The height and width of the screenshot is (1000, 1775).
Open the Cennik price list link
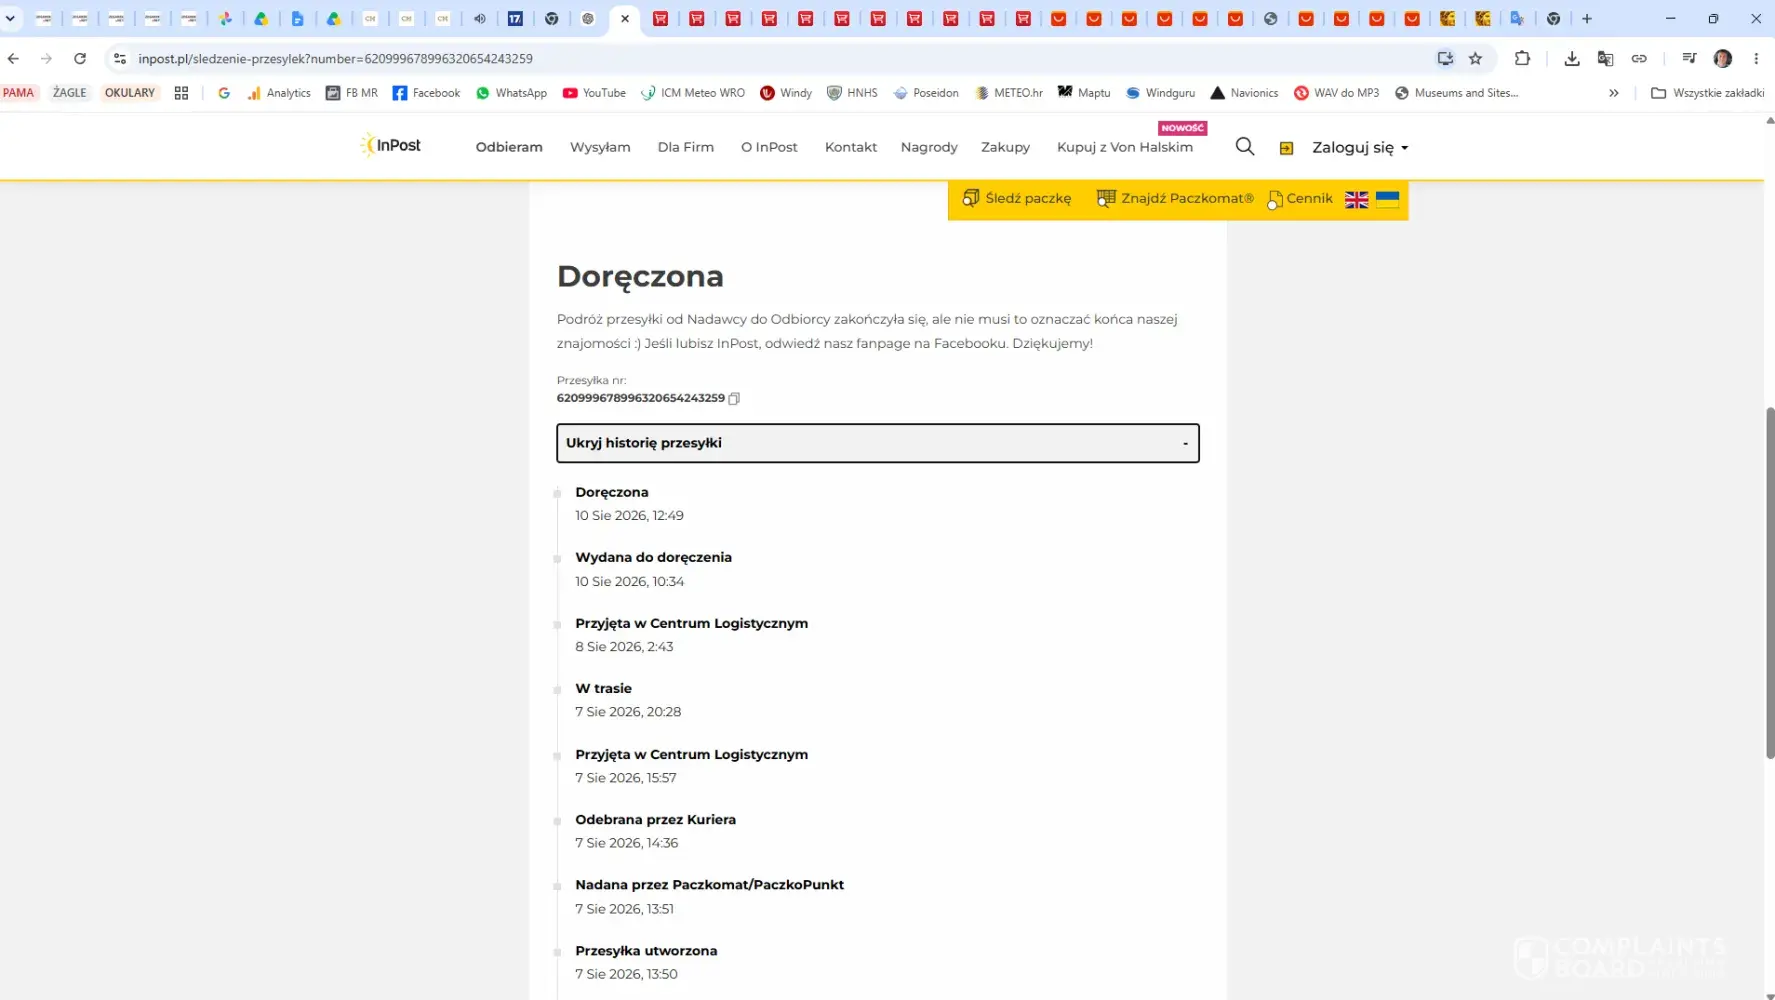tap(1300, 198)
